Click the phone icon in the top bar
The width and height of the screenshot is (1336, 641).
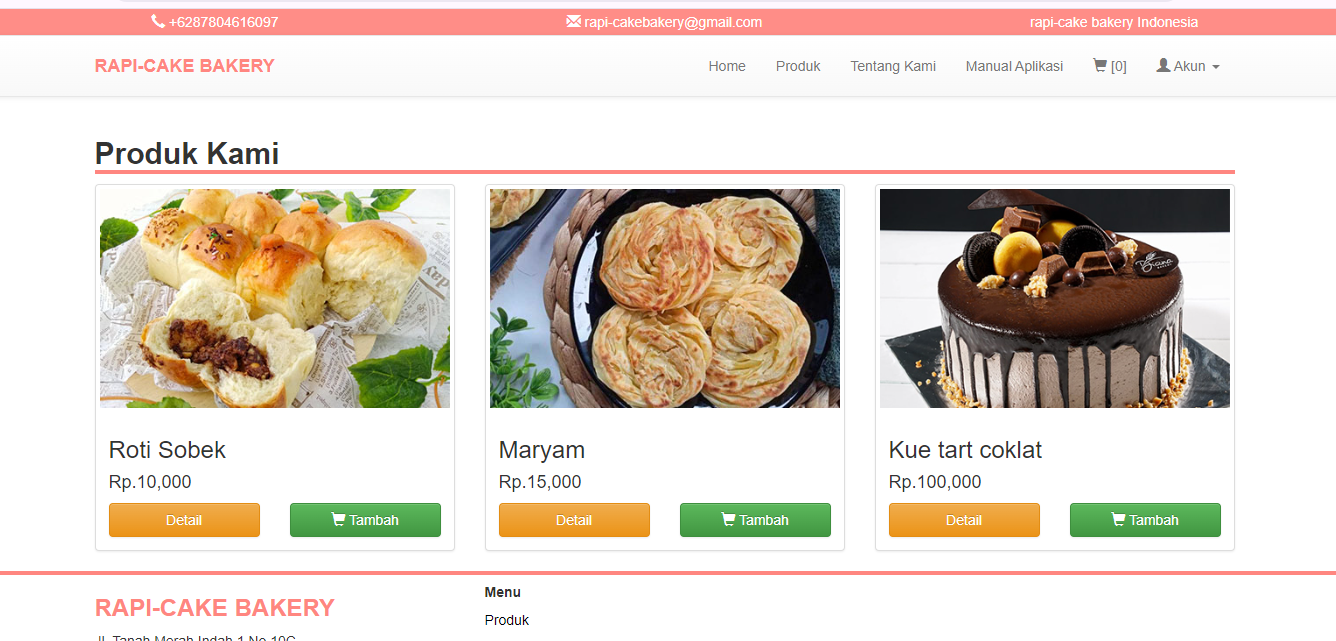pos(158,22)
